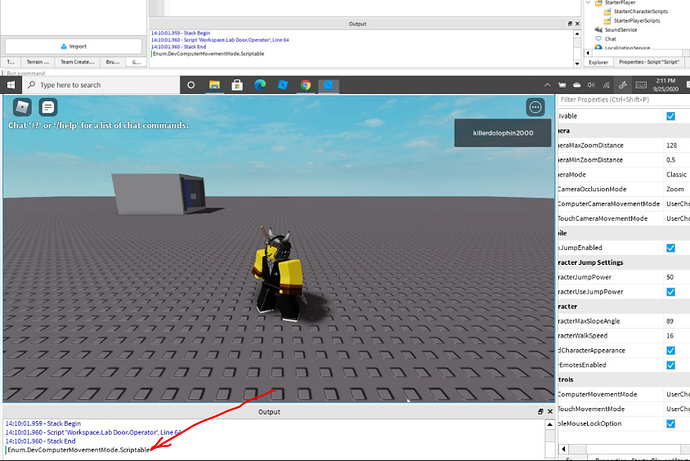Open the touch keyboard tray icon
This screenshot has height=461, width=690.
point(641,85)
